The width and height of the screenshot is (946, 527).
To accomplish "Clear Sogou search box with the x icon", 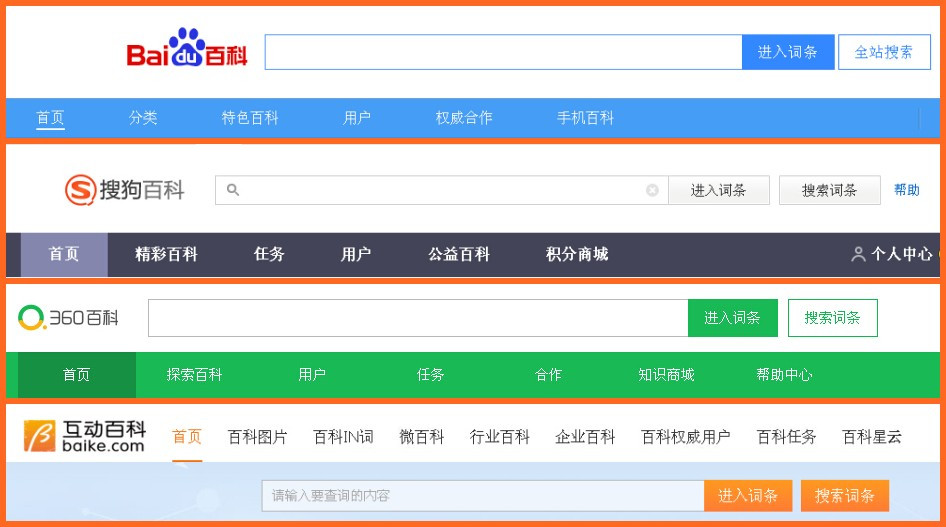I will pos(652,191).
